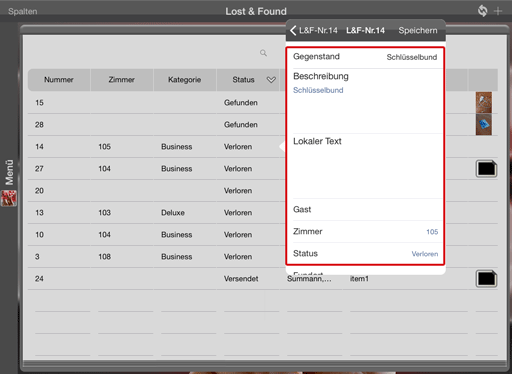Open the search magnifier icon
This screenshot has width=512, height=374.
[263, 53]
